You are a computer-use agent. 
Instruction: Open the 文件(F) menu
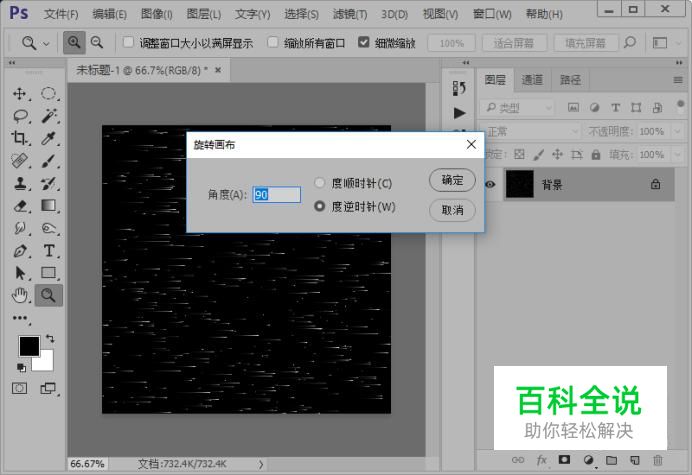pos(61,14)
